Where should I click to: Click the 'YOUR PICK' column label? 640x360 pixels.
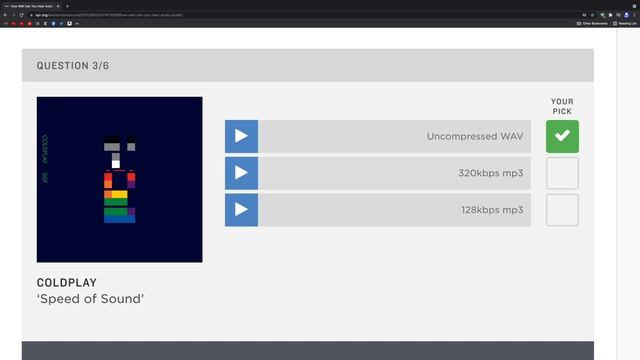pyautogui.click(x=562, y=107)
